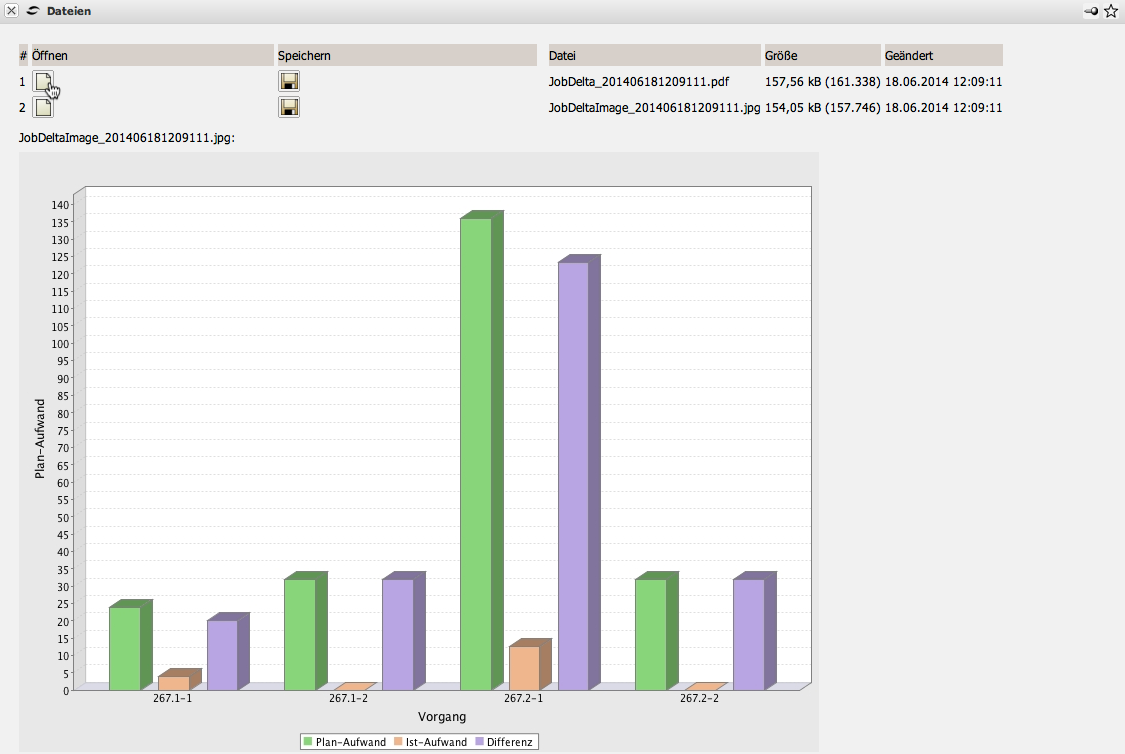Save the JobDelta PDF via its floppy disk icon
1125x754 pixels.
tap(289, 82)
